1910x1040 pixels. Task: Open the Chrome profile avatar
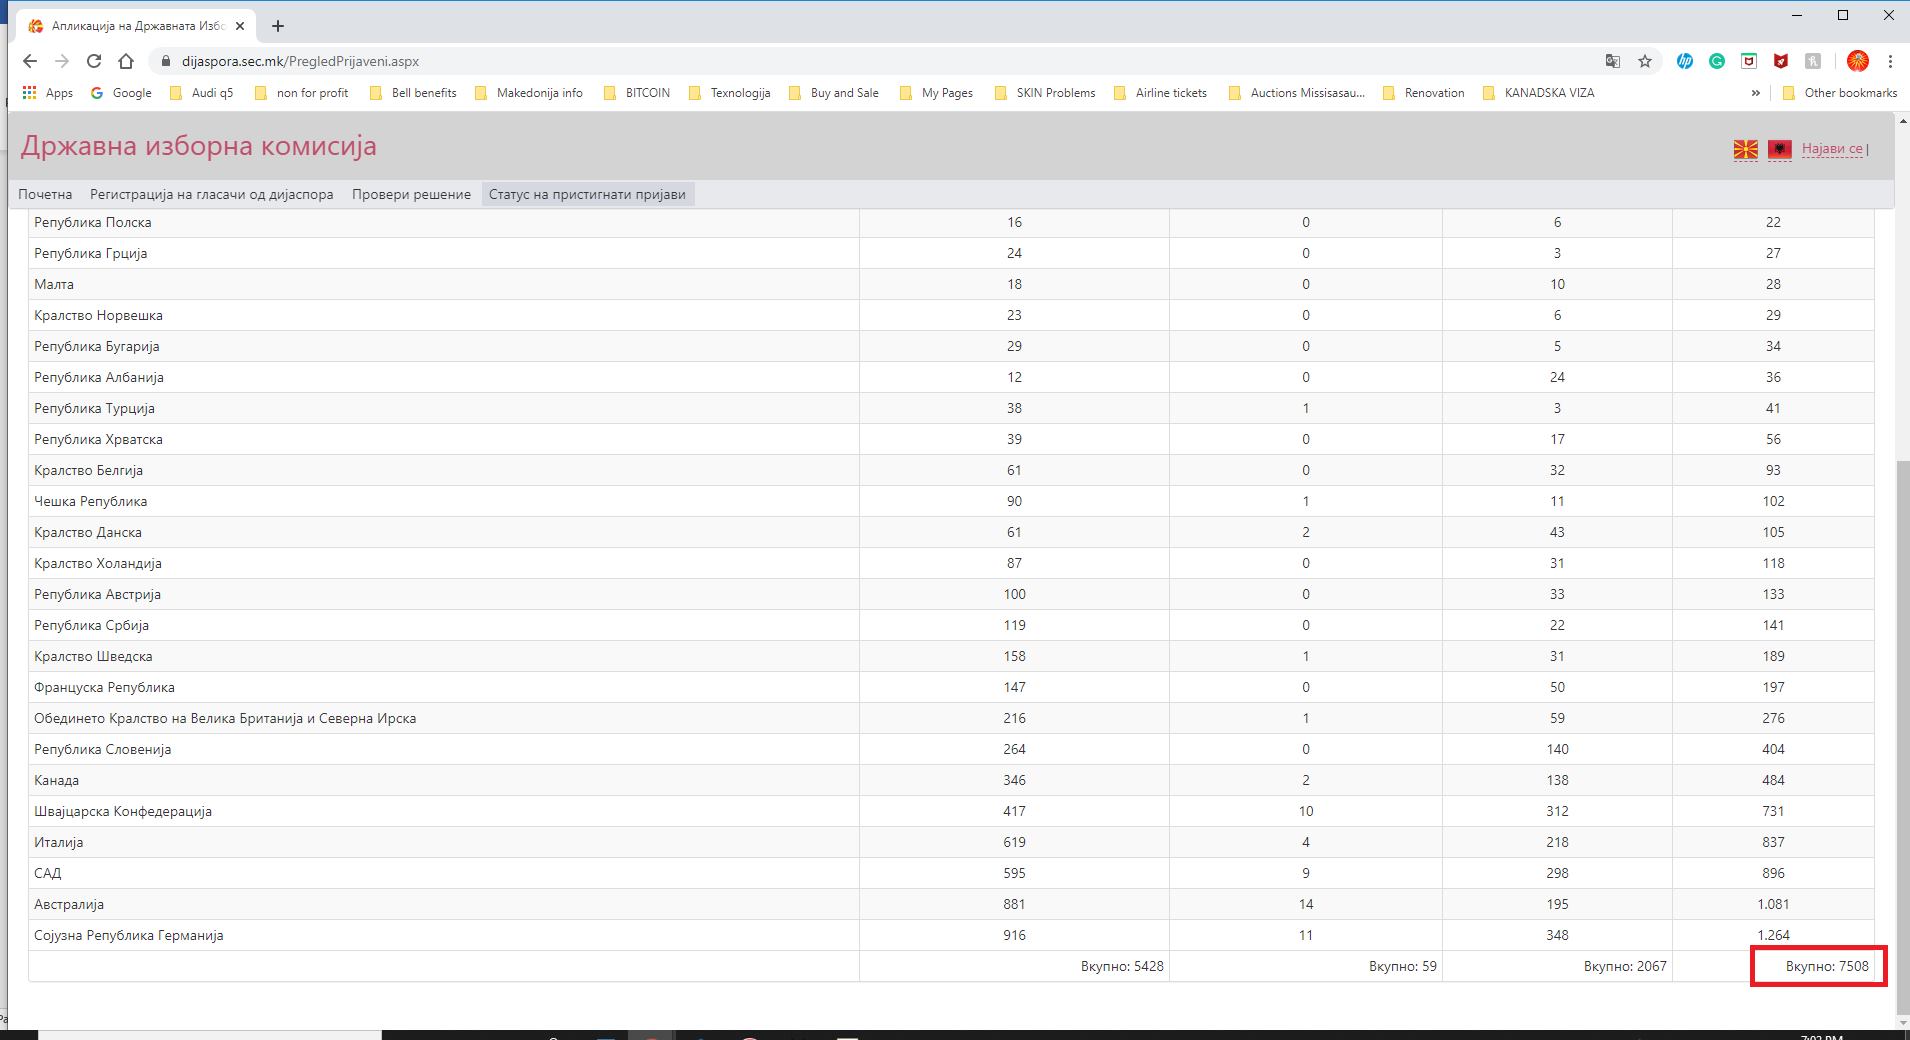pyautogui.click(x=1858, y=61)
